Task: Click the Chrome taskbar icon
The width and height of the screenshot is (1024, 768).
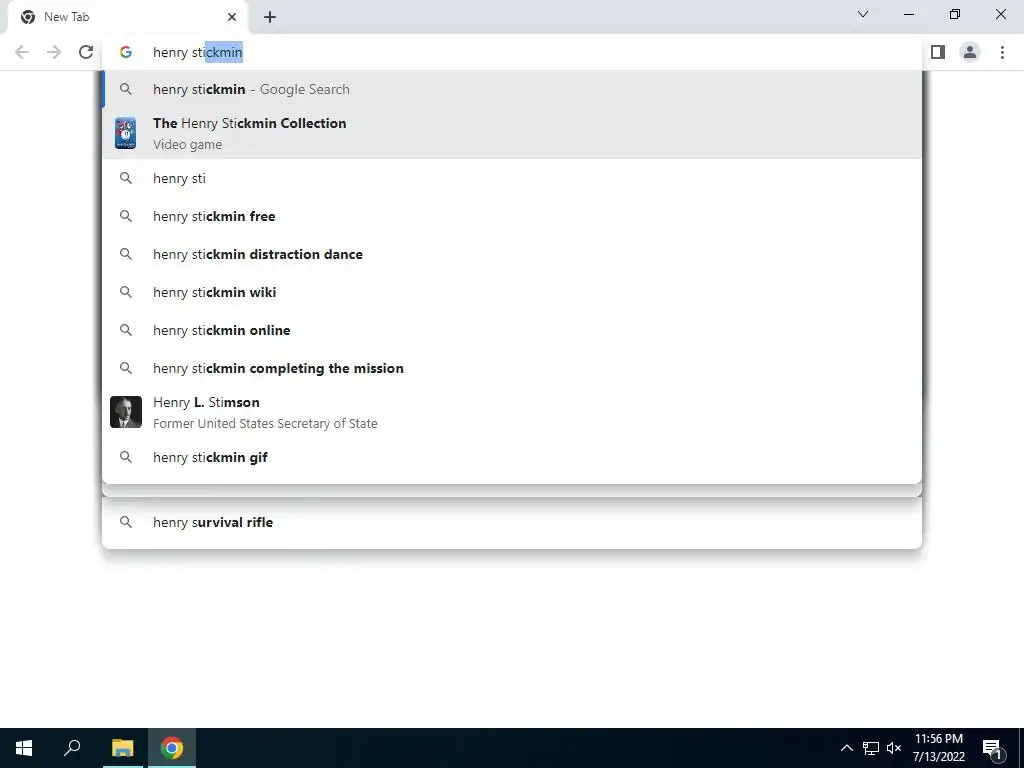Action: coord(172,748)
